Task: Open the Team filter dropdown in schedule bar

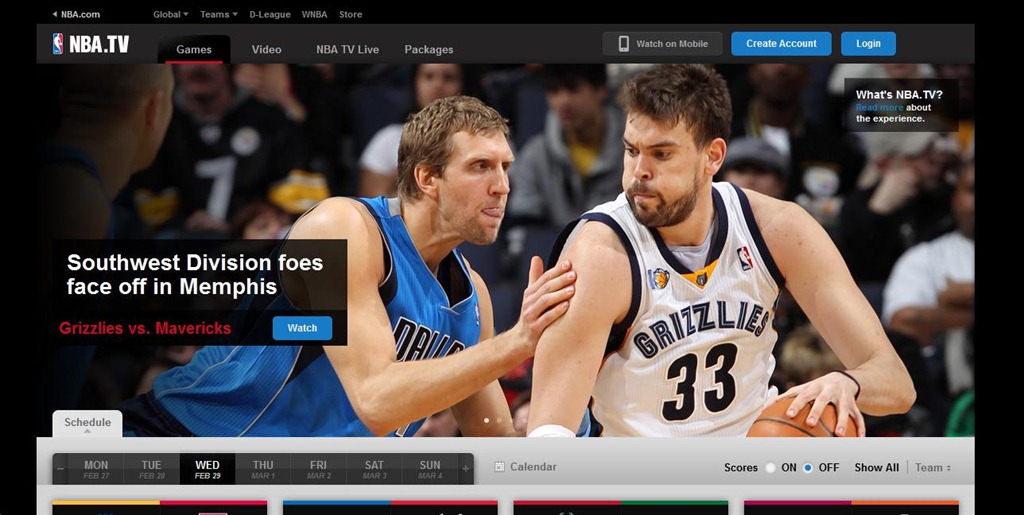Action: pos(933,467)
